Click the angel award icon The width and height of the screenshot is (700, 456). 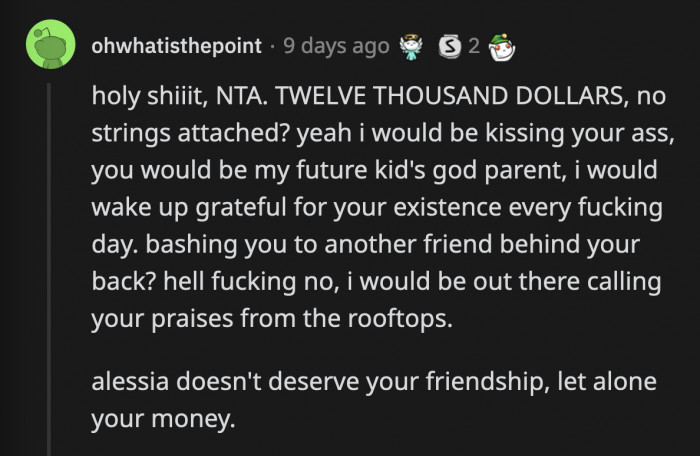coord(408,45)
